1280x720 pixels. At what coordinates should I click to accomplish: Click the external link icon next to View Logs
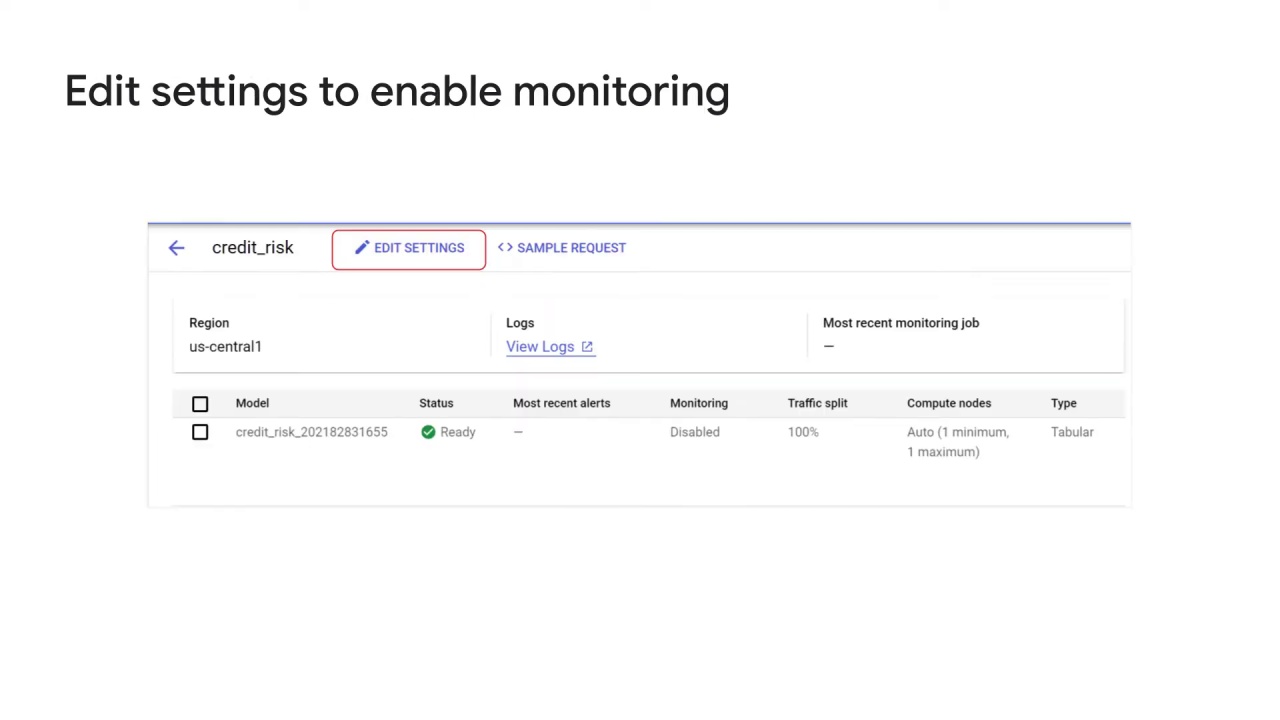(587, 347)
